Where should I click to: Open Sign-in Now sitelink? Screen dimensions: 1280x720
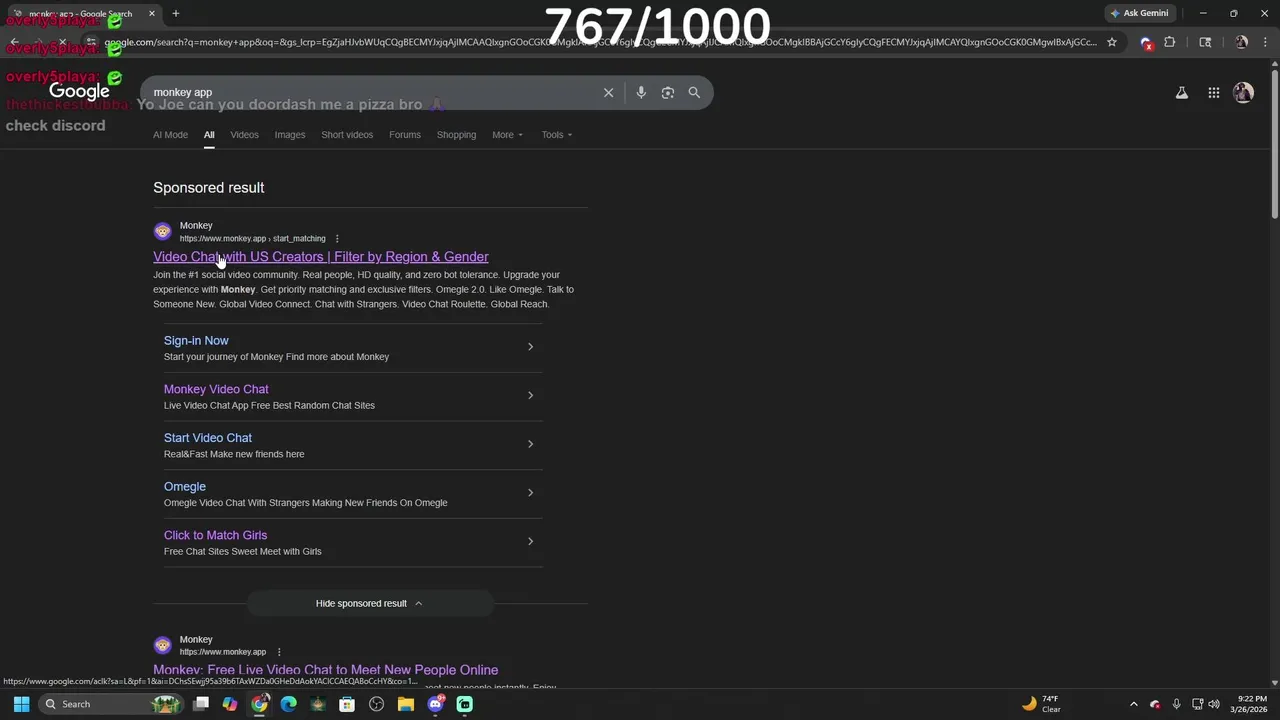click(x=196, y=341)
